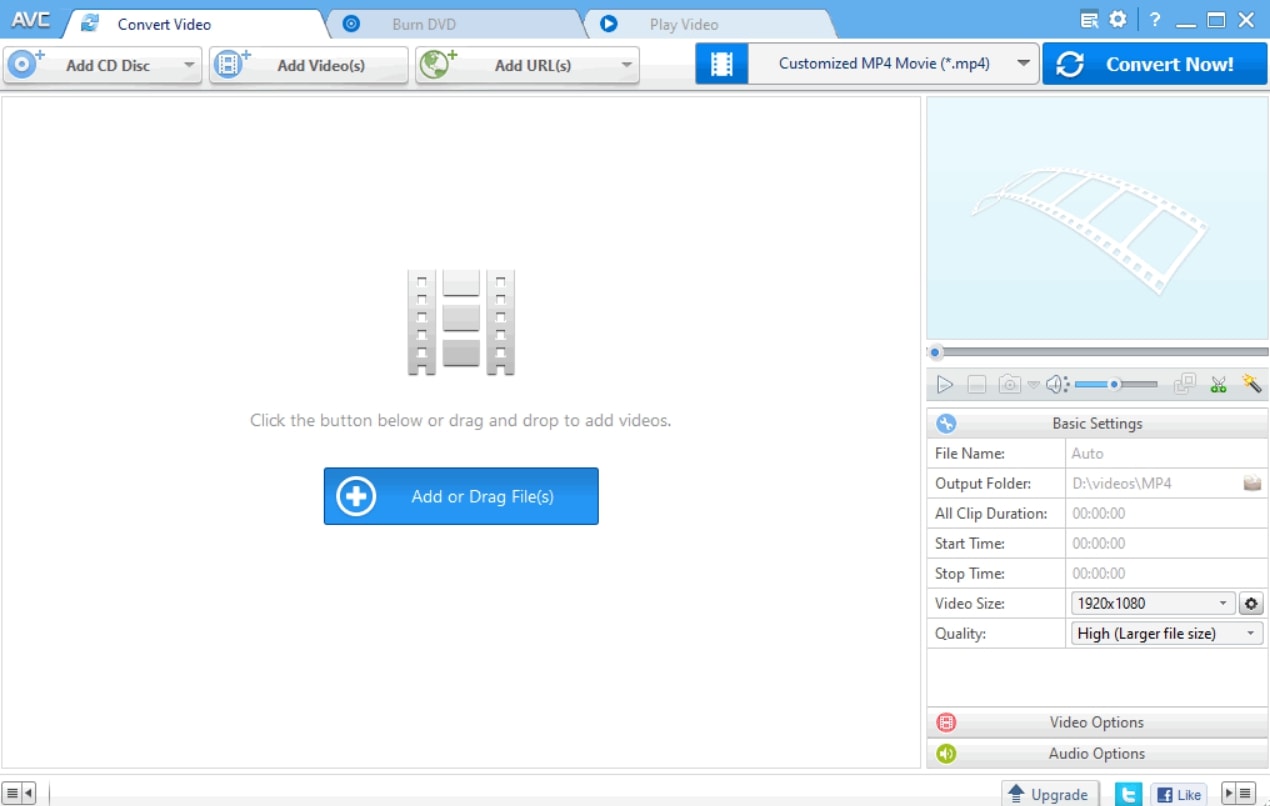
Task: Switch to the Burn DVD tab
Action: tap(423, 24)
